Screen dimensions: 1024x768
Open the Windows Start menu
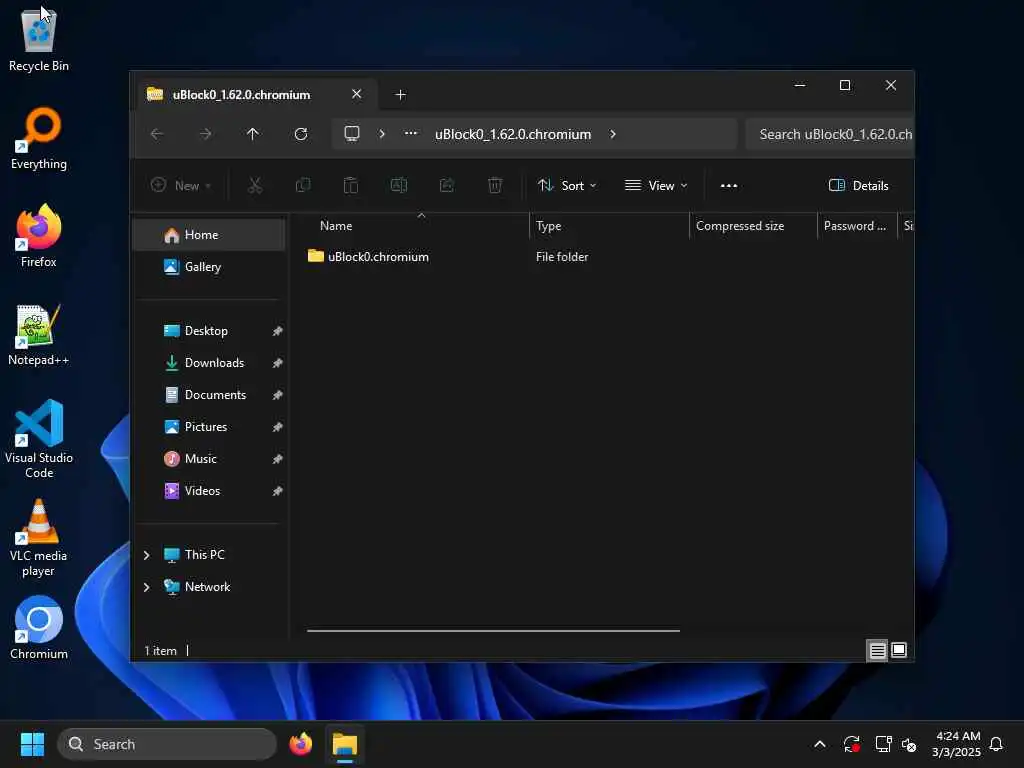(32, 744)
